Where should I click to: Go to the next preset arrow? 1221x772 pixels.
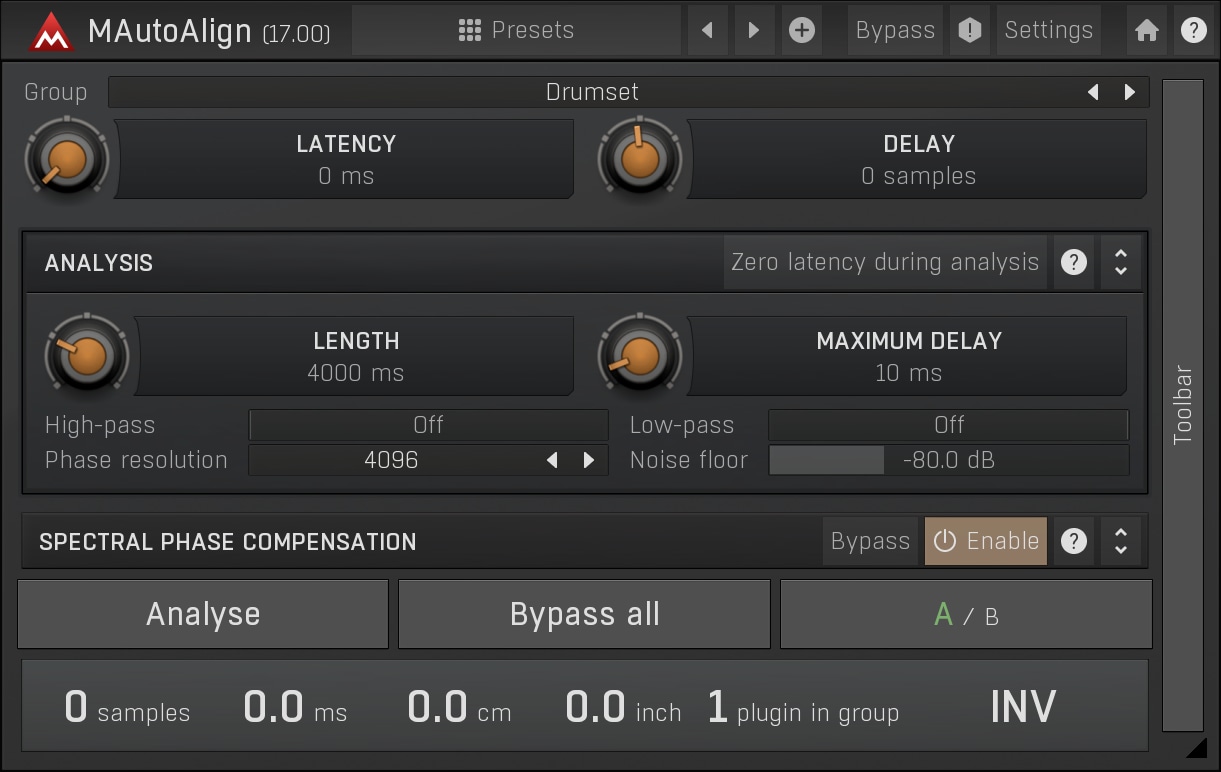(754, 30)
